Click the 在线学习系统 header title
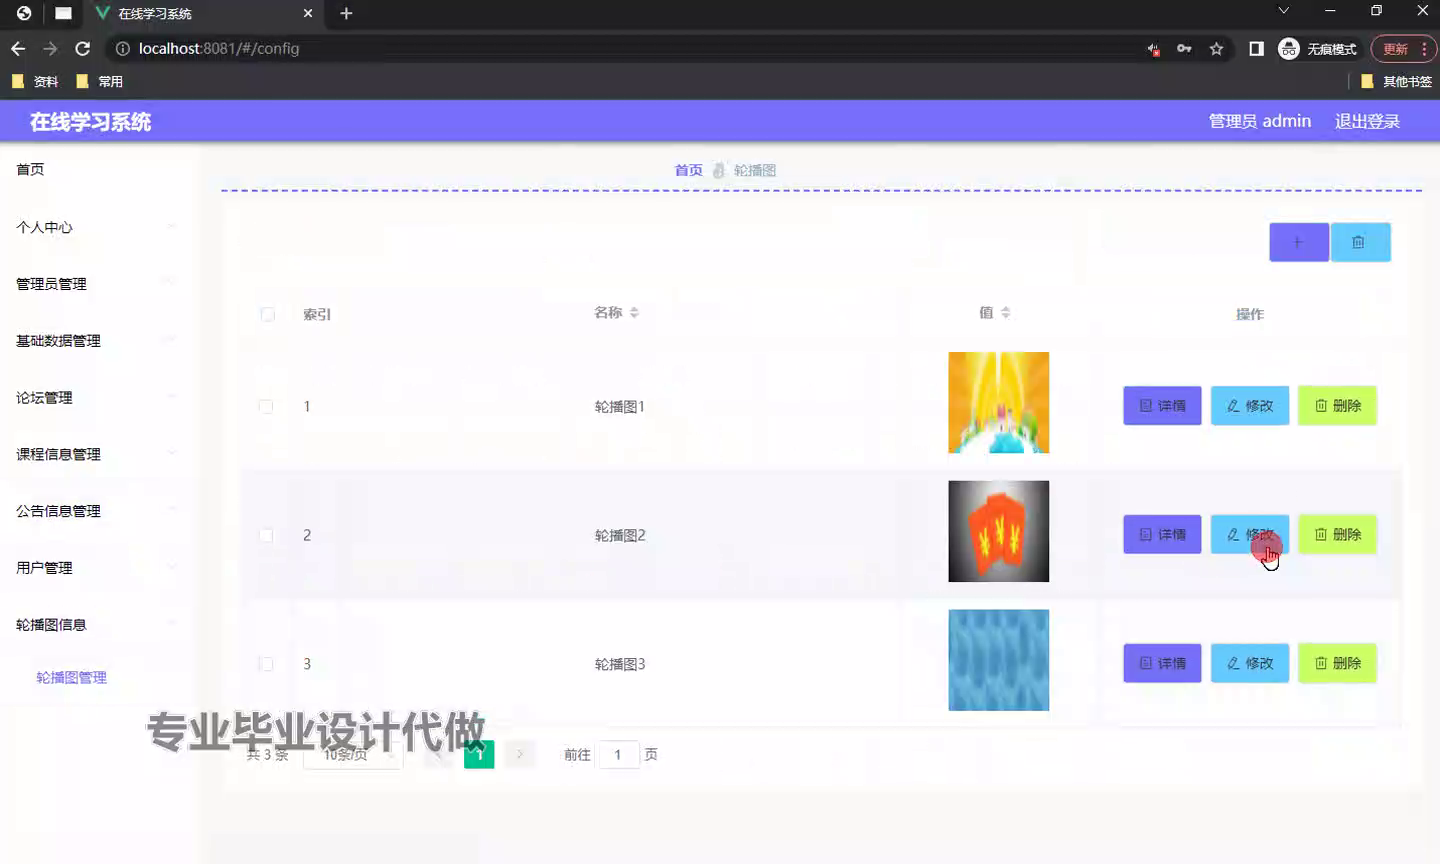The image size is (1440, 864). 90,122
